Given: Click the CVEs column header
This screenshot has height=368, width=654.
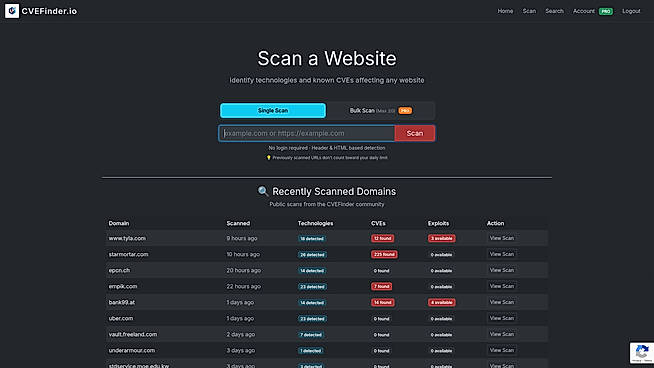Looking at the screenshot, I should [x=378, y=223].
